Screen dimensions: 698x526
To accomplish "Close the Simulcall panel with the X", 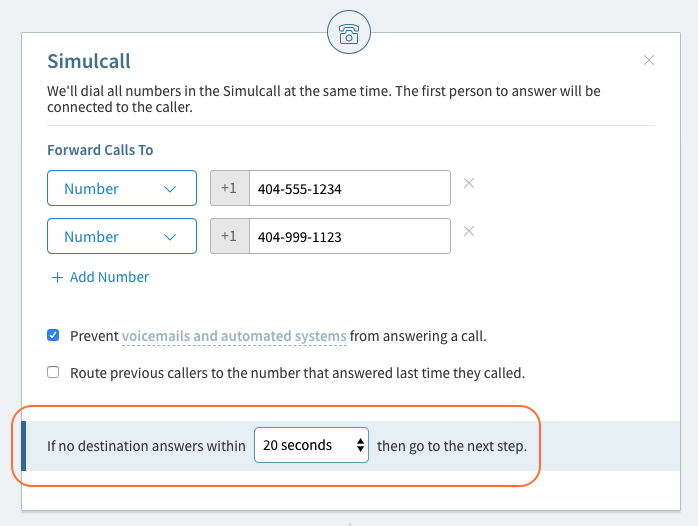I will coord(649,60).
